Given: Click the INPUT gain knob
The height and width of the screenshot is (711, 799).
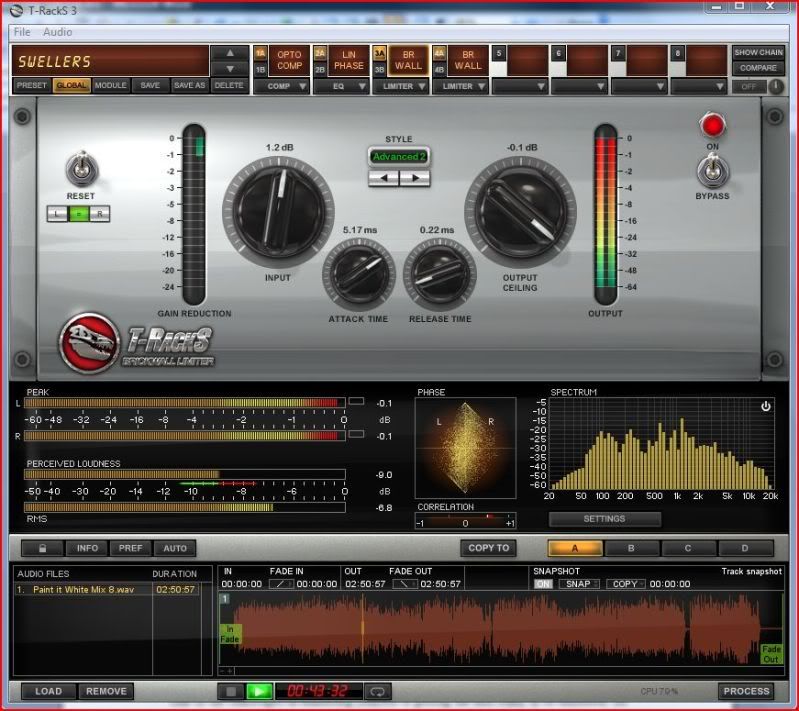Looking at the screenshot, I should click(x=278, y=212).
